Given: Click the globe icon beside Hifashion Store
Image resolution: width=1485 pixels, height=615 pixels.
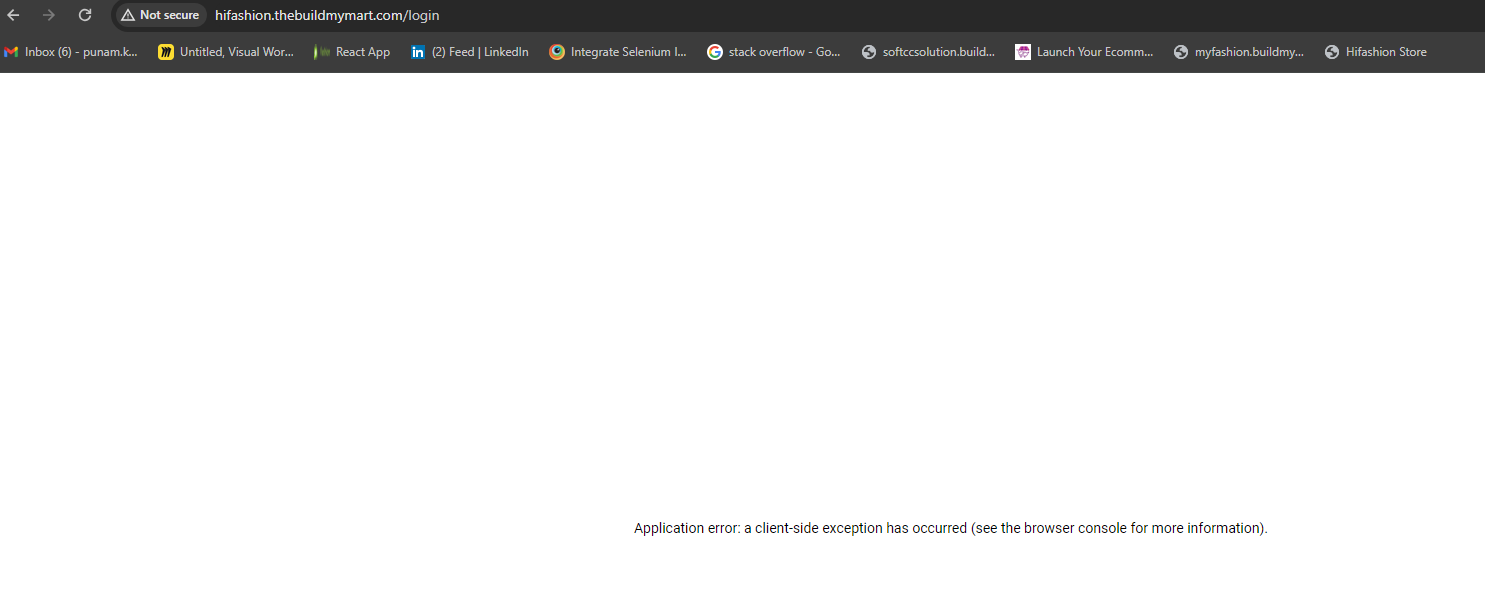Looking at the screenshot, I should (x=1332, y=52).
